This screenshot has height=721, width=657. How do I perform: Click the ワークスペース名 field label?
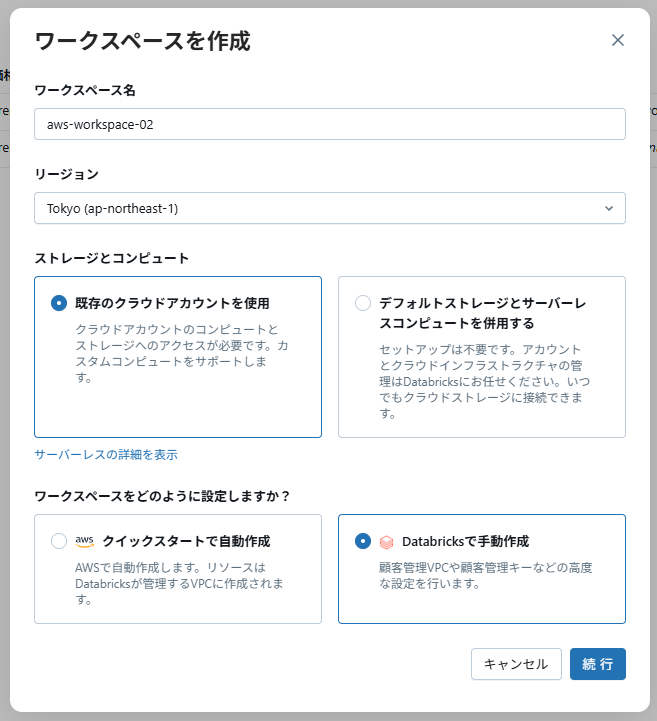(x=85, y=90)
